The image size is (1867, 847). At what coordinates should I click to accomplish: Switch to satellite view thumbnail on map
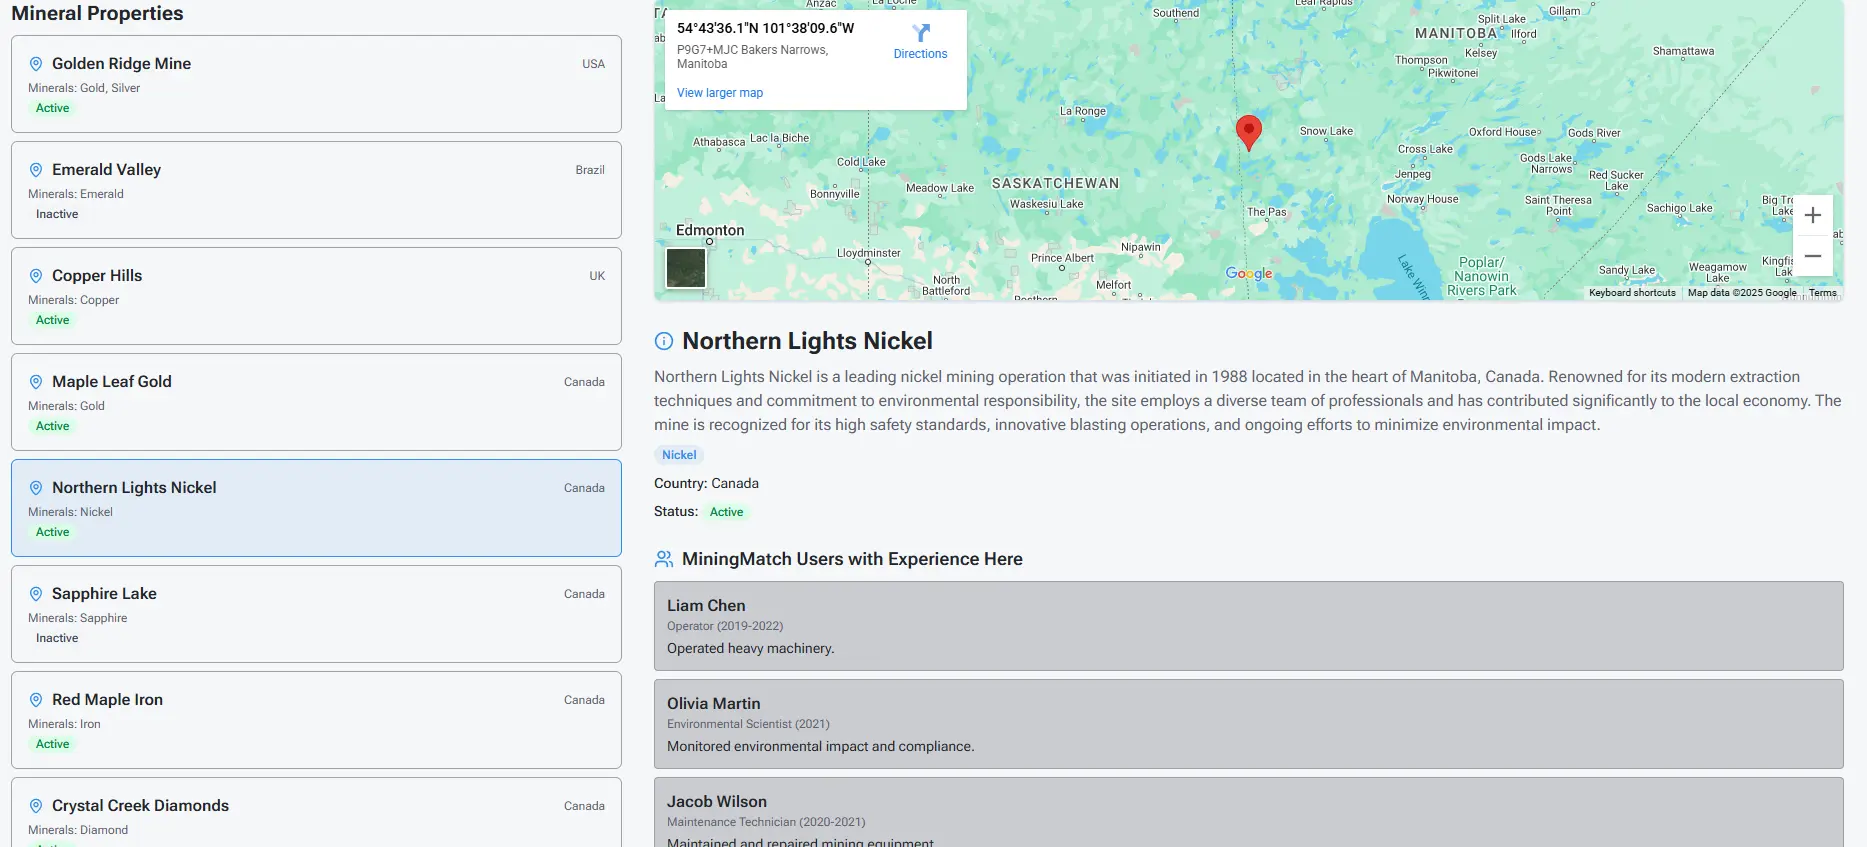tap(686, 268)
